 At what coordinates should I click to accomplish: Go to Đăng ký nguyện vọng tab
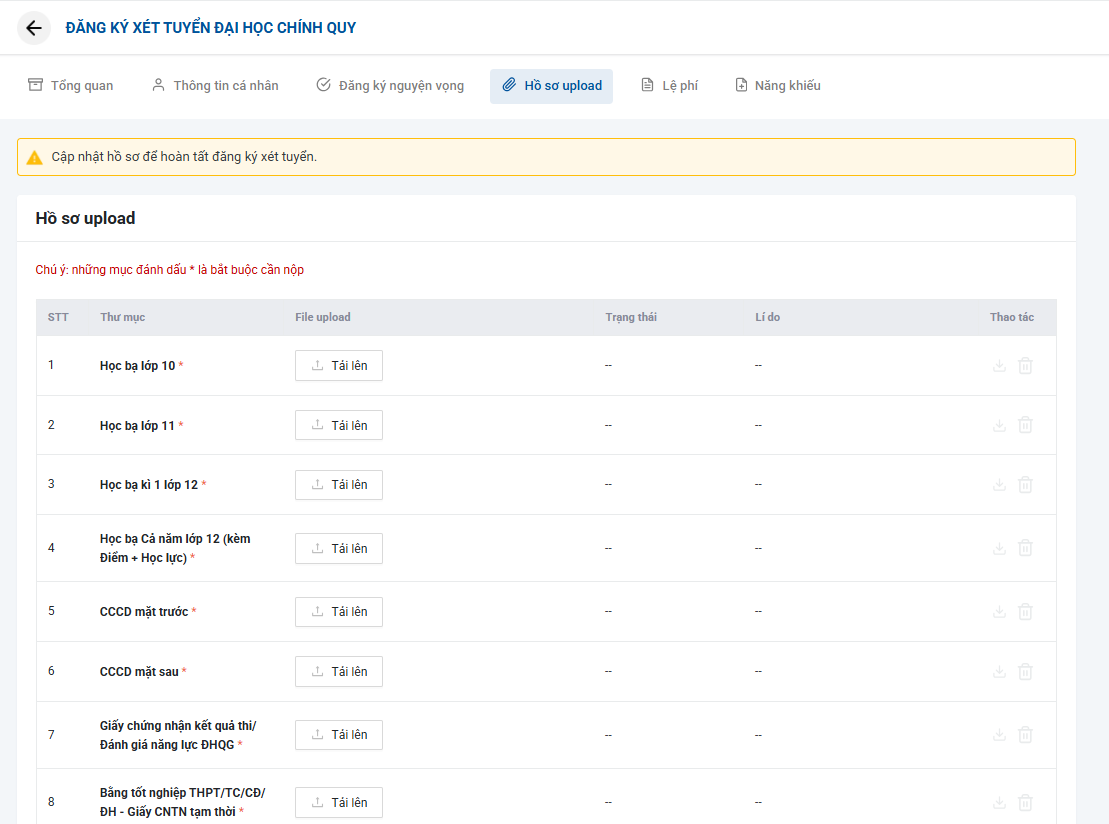coord(390,86)
